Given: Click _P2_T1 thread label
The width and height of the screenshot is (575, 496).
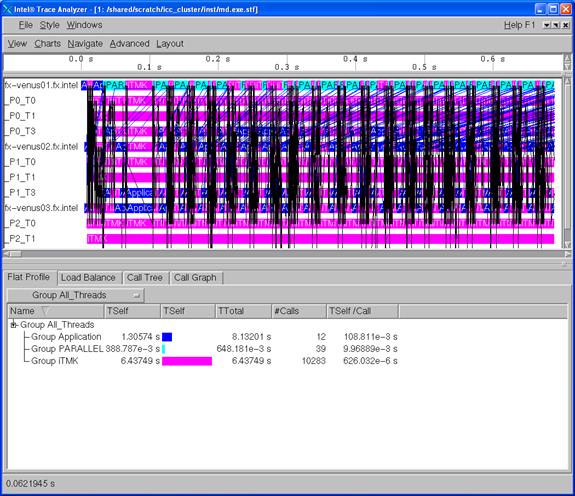Looking at the screenshot, I should click(x=21, y=239).
